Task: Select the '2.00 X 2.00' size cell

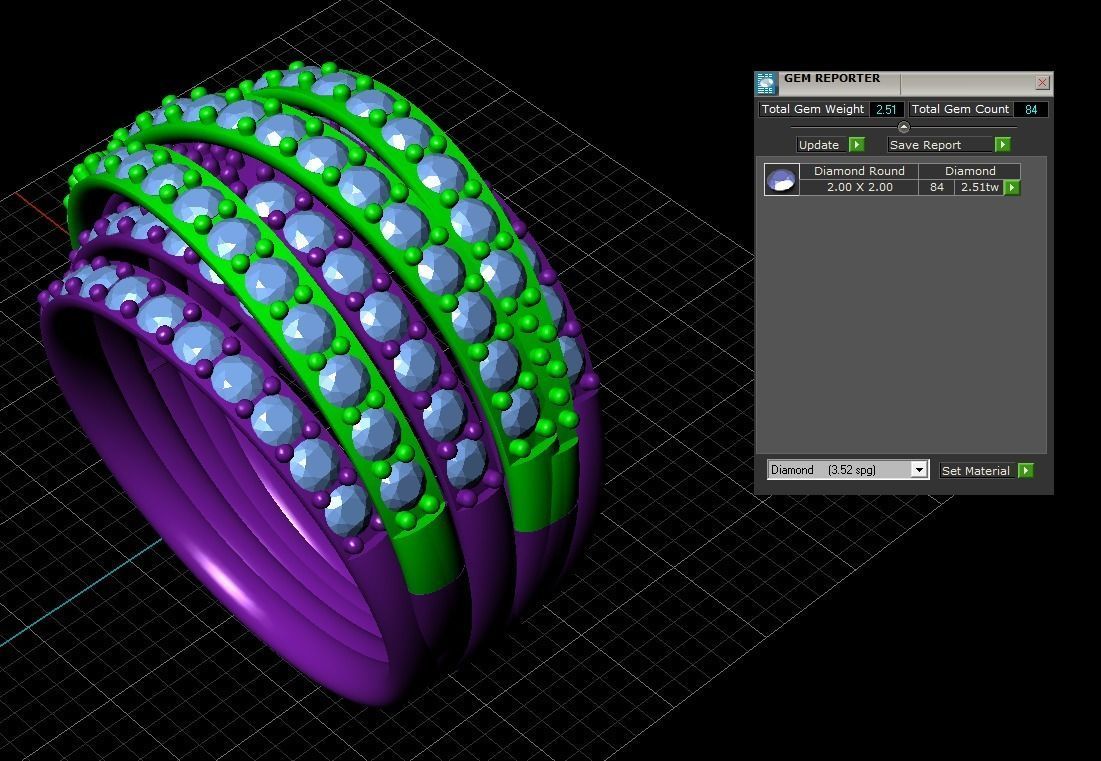Action: tap(859, 187)
